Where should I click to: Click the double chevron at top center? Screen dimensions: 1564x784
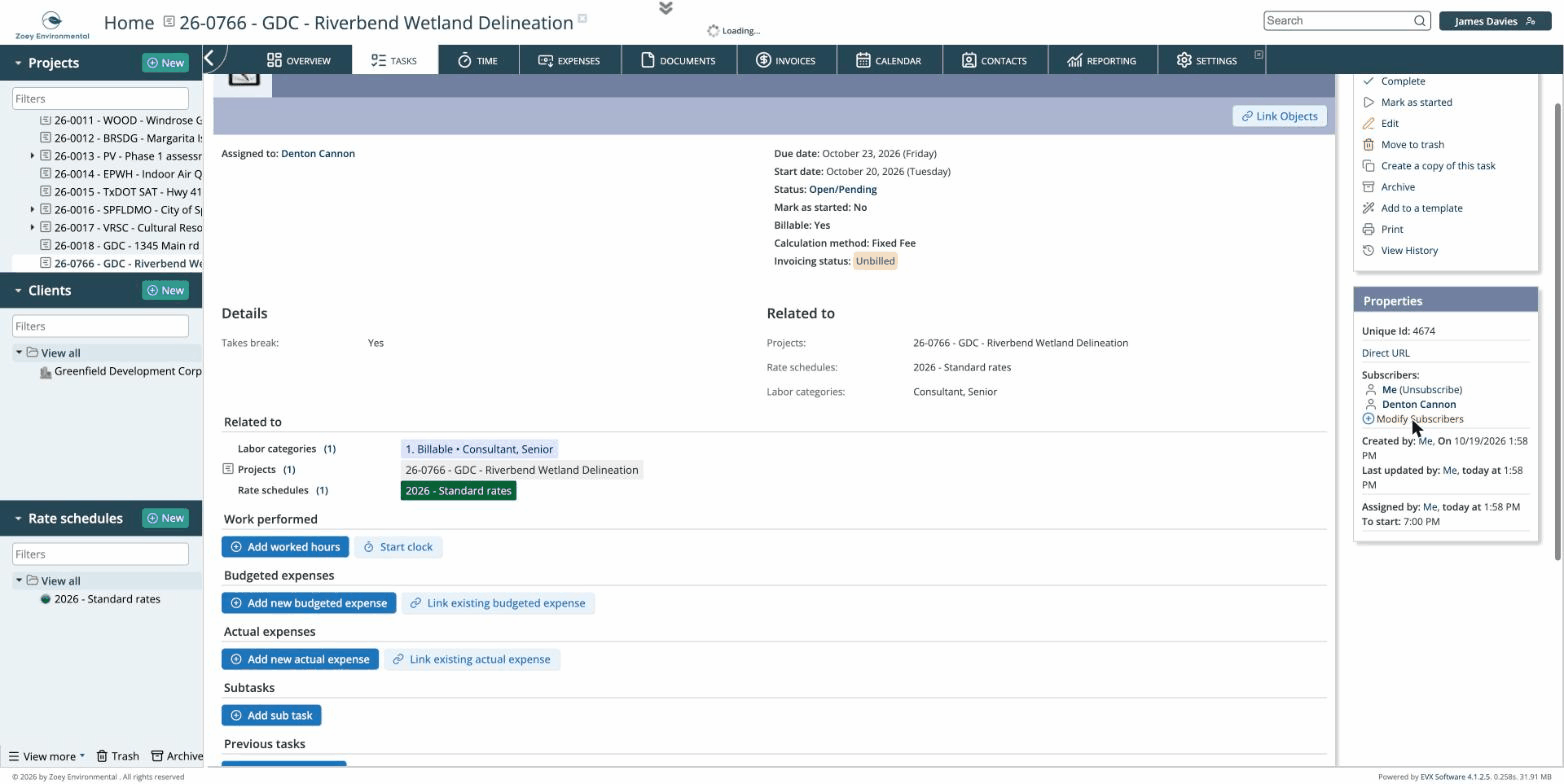666,8
